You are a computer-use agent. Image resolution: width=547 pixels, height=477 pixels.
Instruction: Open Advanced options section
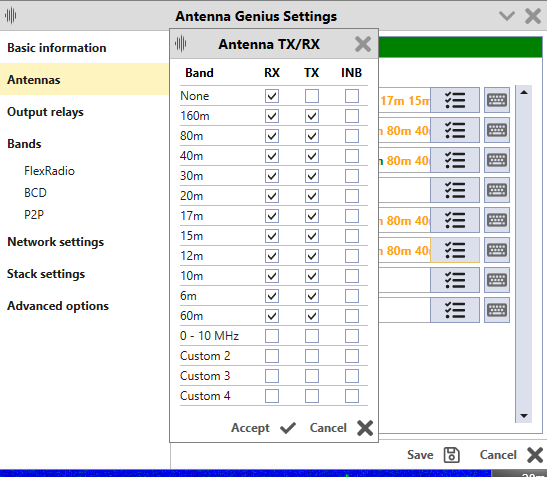pyautogui.click(x=58, y=306)
